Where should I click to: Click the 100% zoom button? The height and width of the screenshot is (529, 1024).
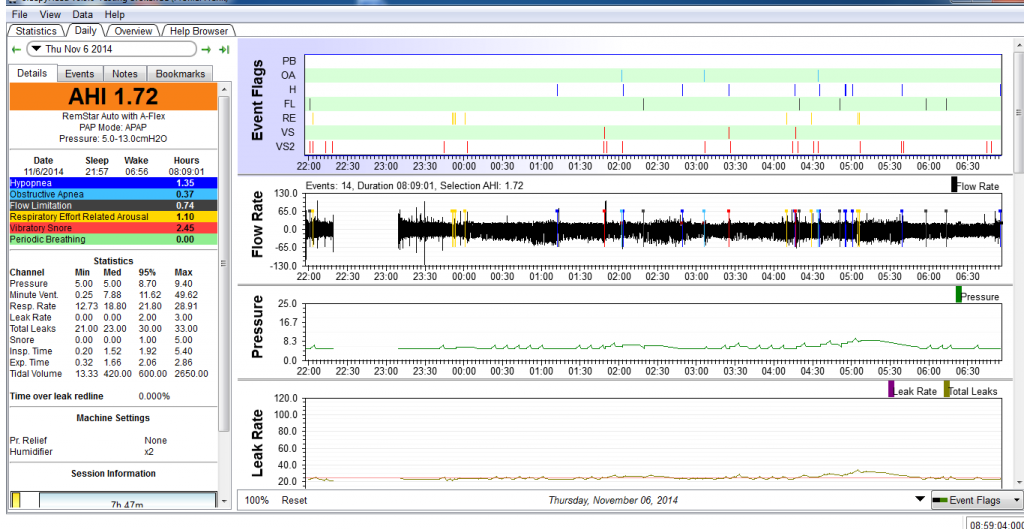click(257, 500)
